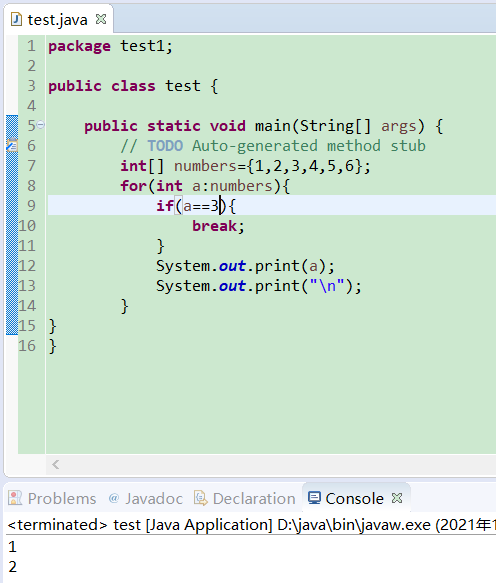Click the Problems view icon
This screenshot has width=496, height=583.
(x=15, y=498)
